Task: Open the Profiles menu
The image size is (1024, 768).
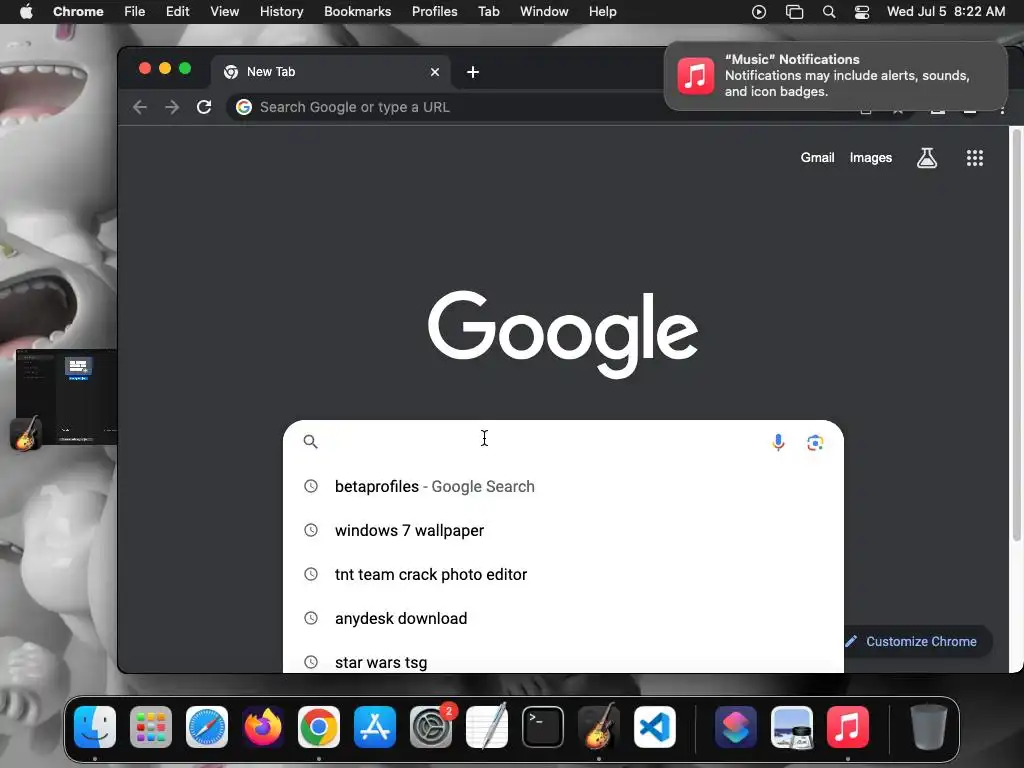Action: pos(434,11)
